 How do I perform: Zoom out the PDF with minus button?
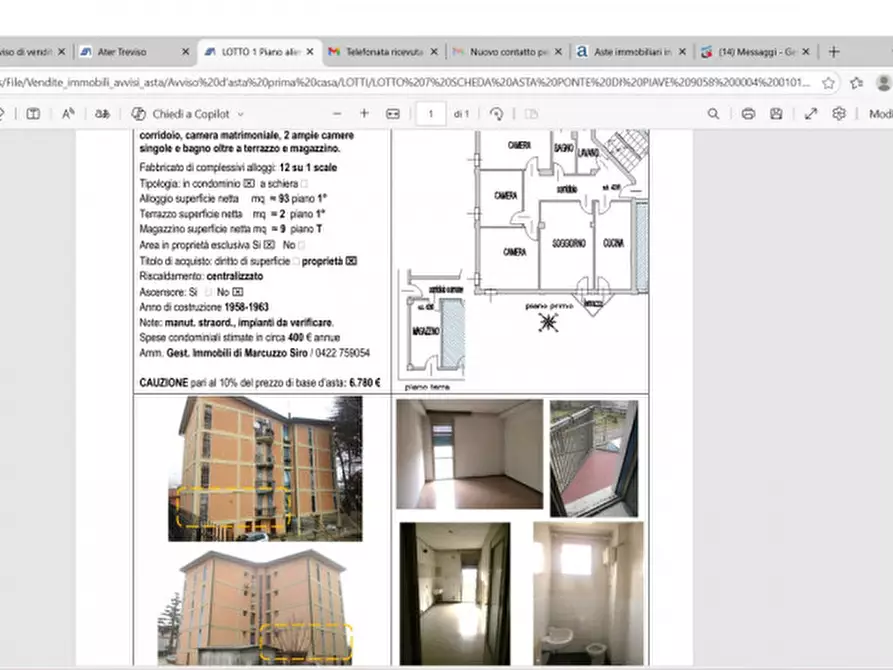point(336,114)
